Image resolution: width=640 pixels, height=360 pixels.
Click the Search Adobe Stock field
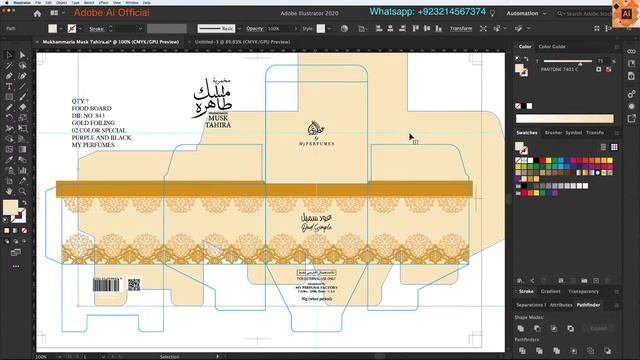pyautogui.click(x=586, y=14)
